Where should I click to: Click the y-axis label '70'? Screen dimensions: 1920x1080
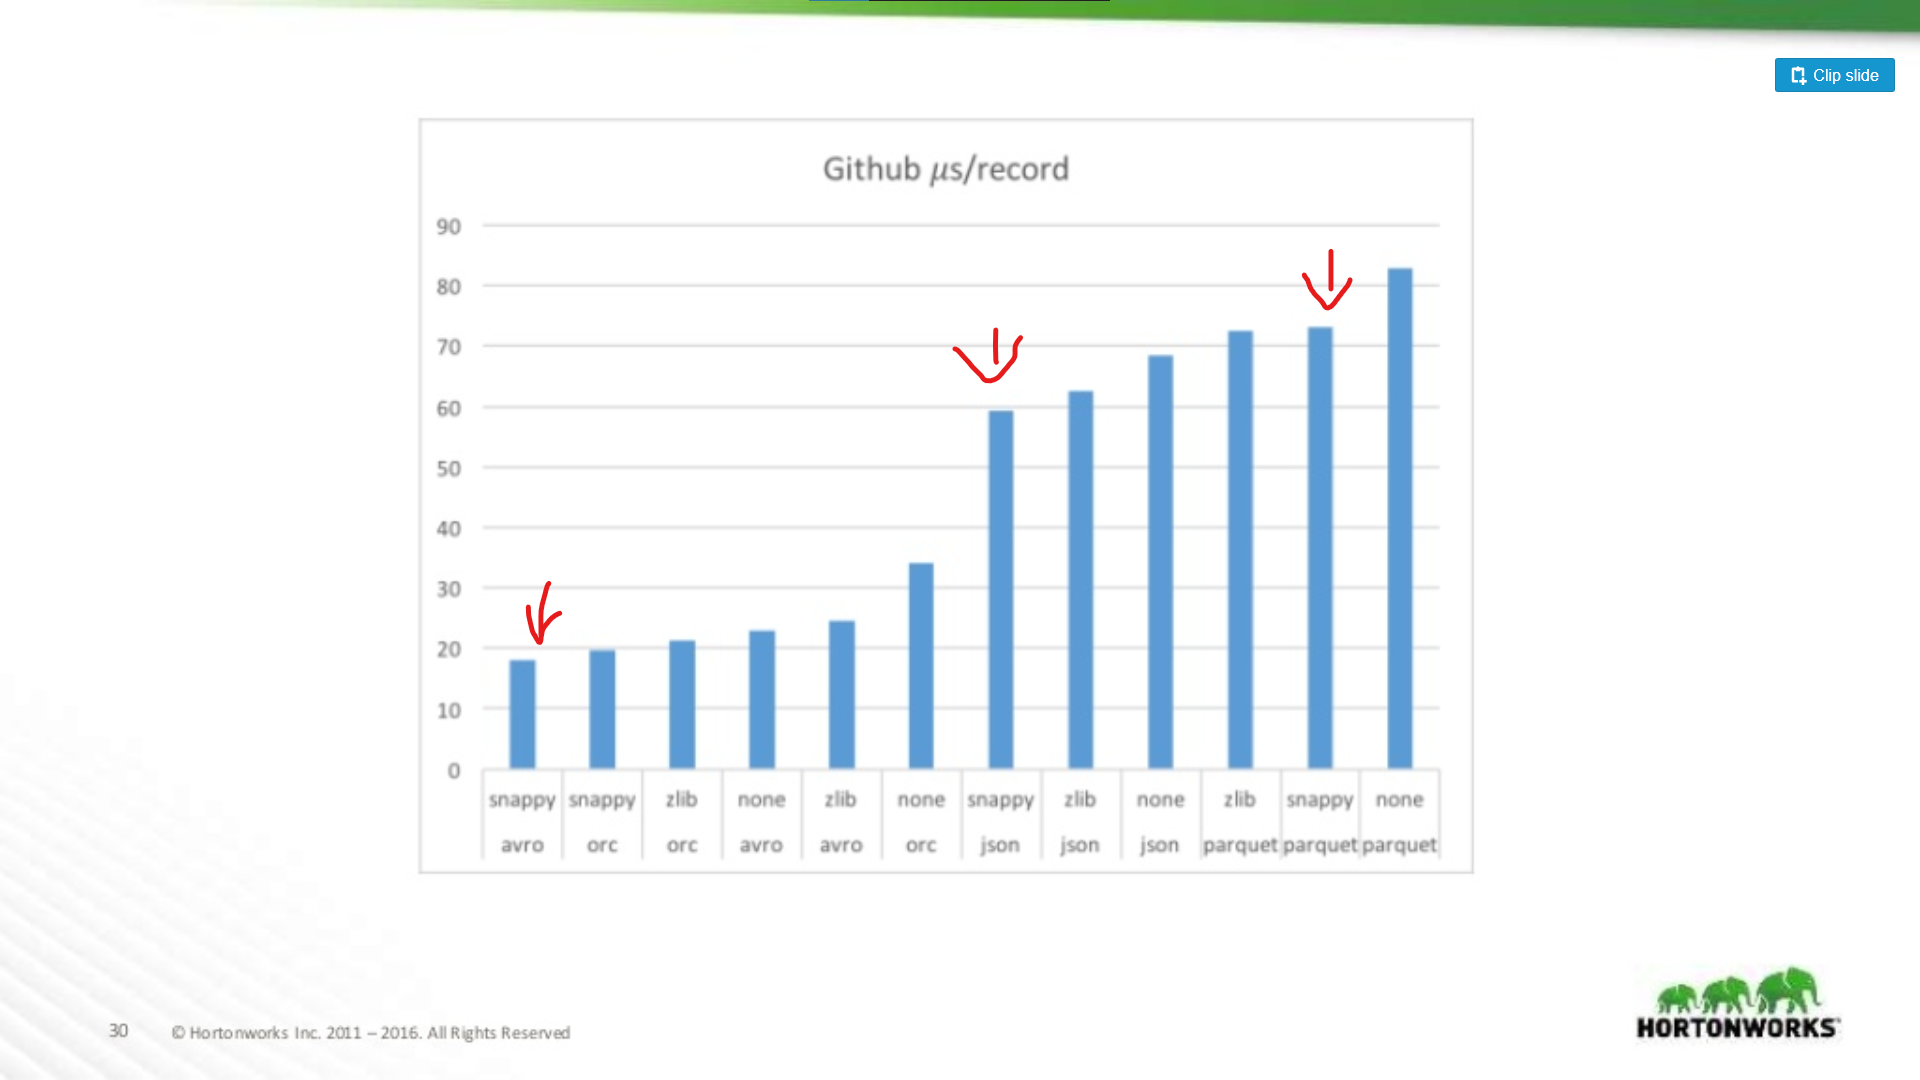[449, 347]
